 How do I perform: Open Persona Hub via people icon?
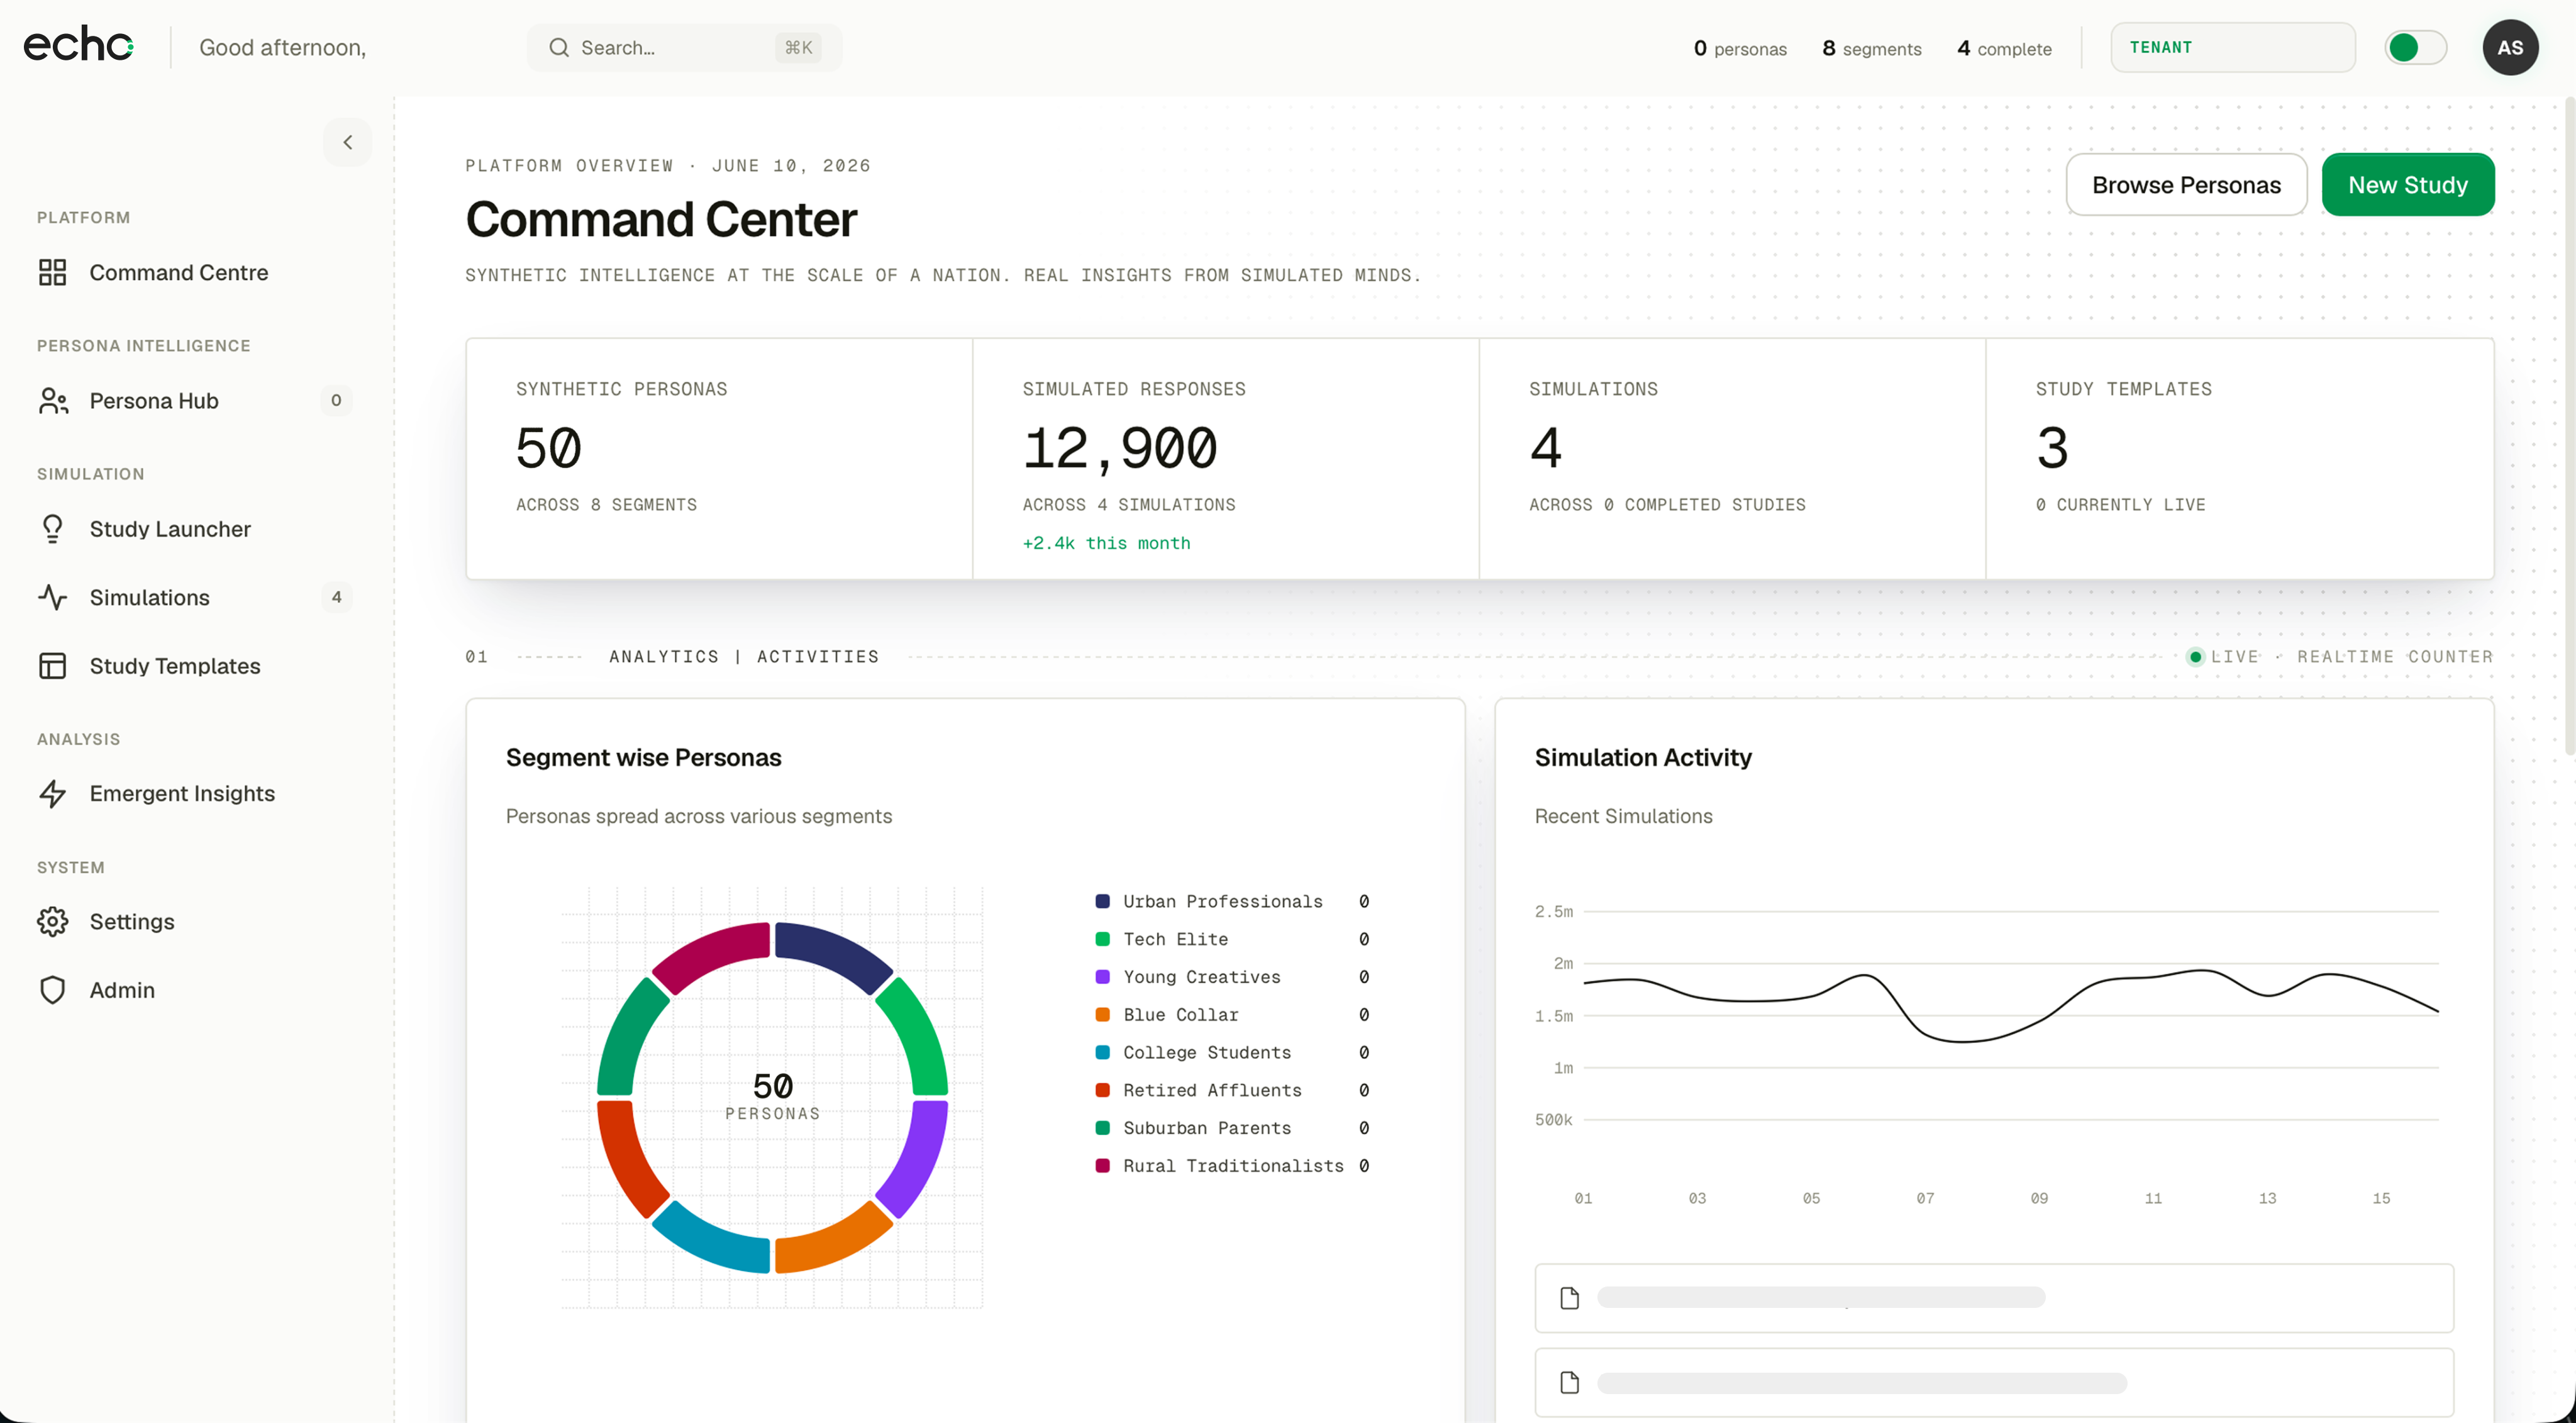click(53, 401)
